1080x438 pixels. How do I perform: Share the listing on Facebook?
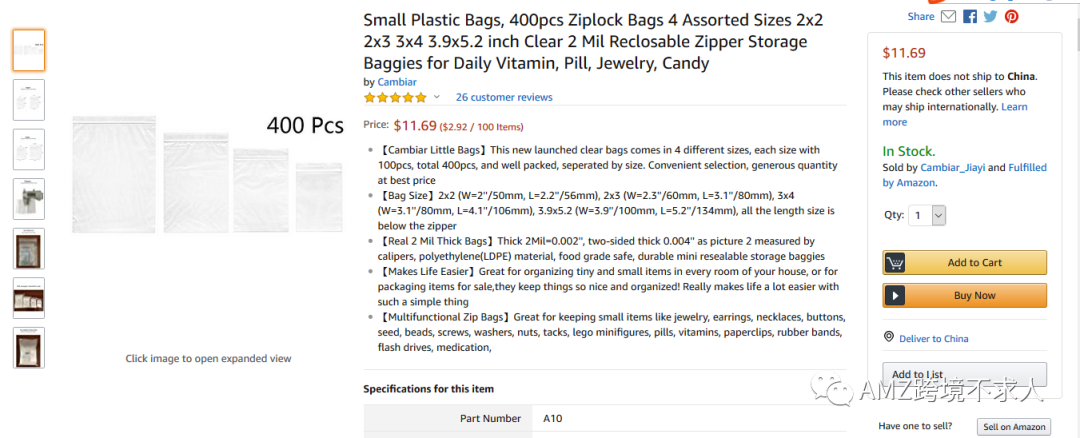click(969, 16)
